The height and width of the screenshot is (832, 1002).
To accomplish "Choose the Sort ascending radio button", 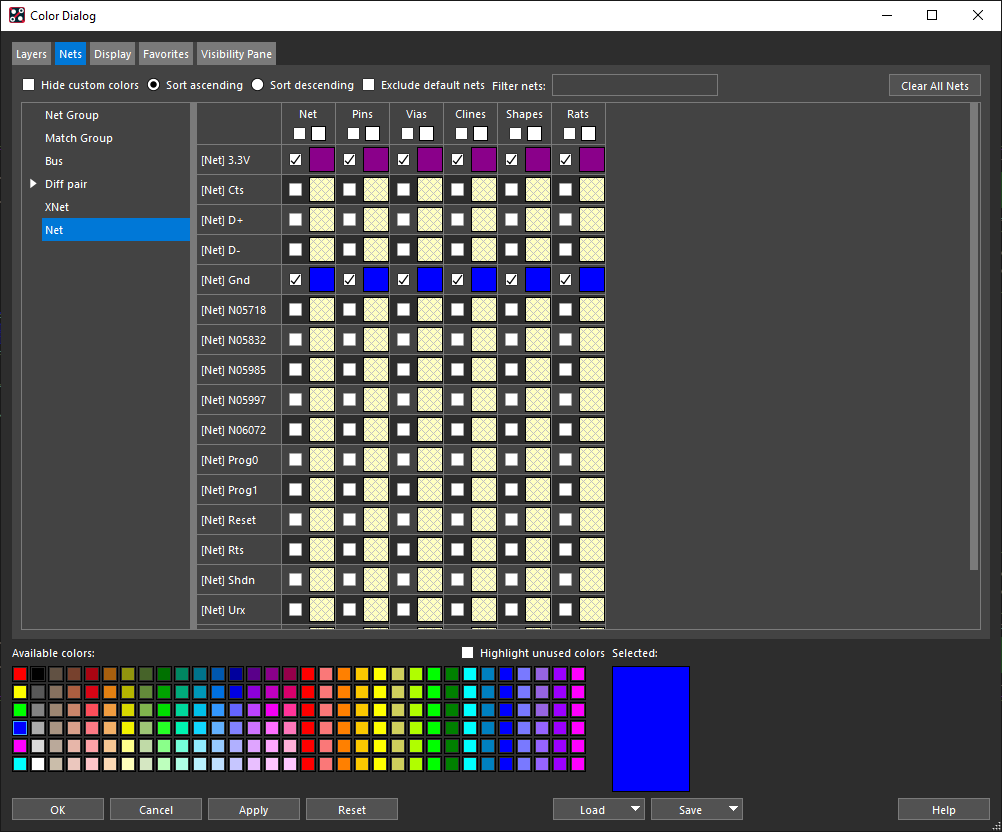I will pos(153,85).
